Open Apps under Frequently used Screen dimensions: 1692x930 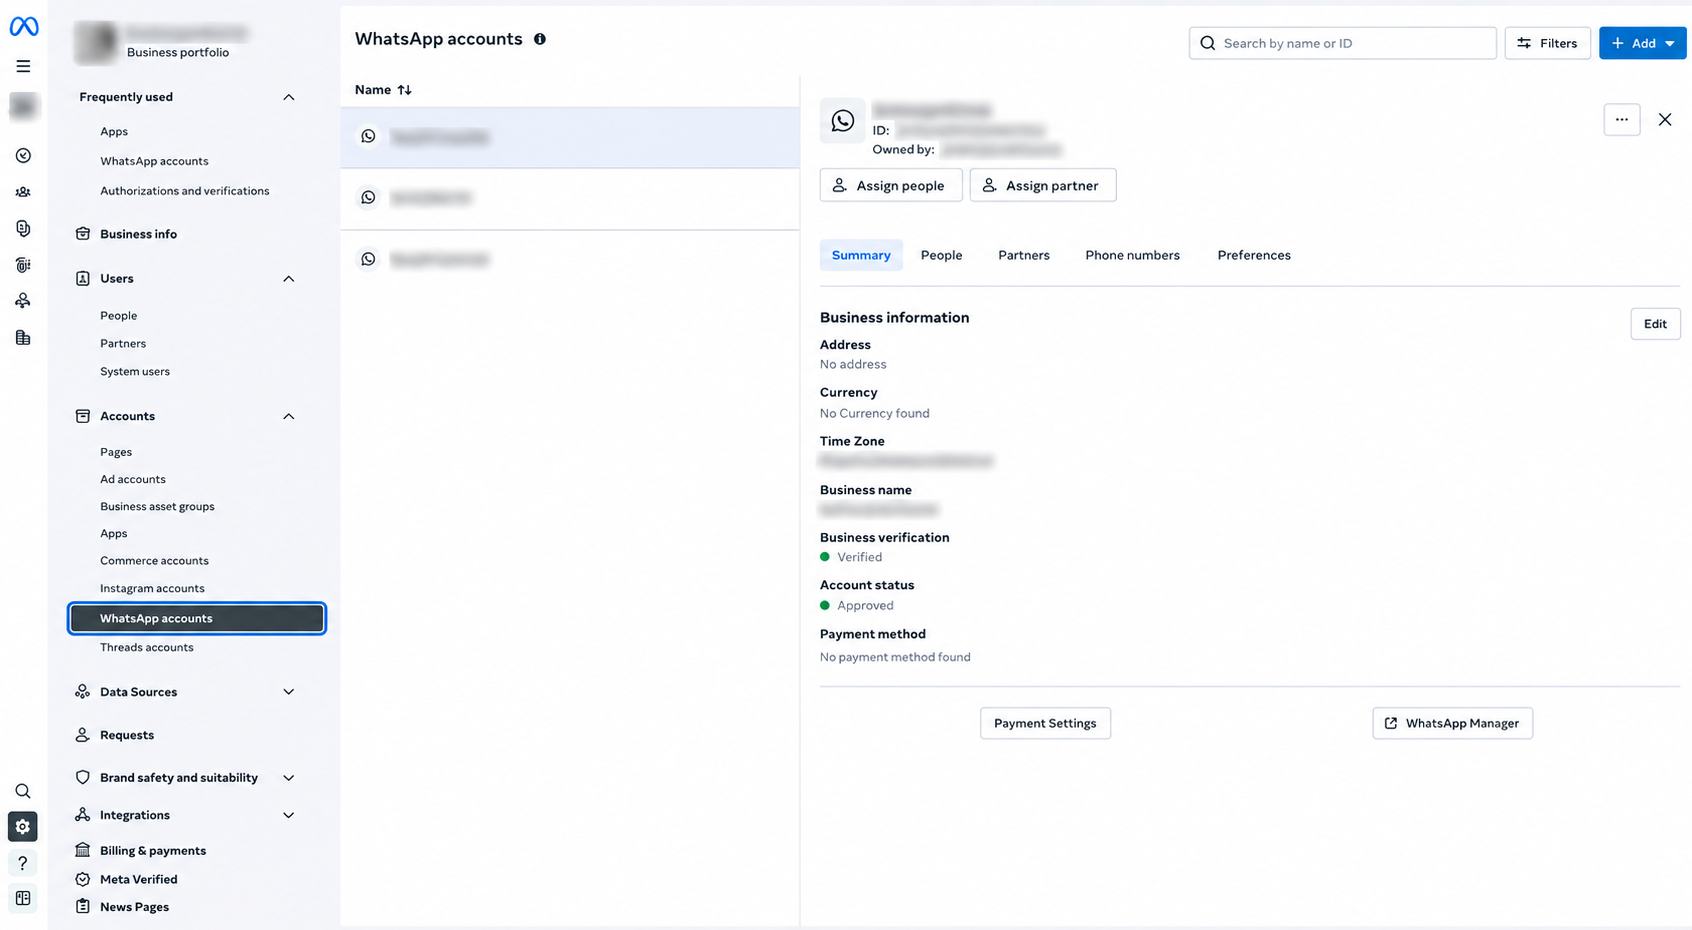[x=114, y=132]
